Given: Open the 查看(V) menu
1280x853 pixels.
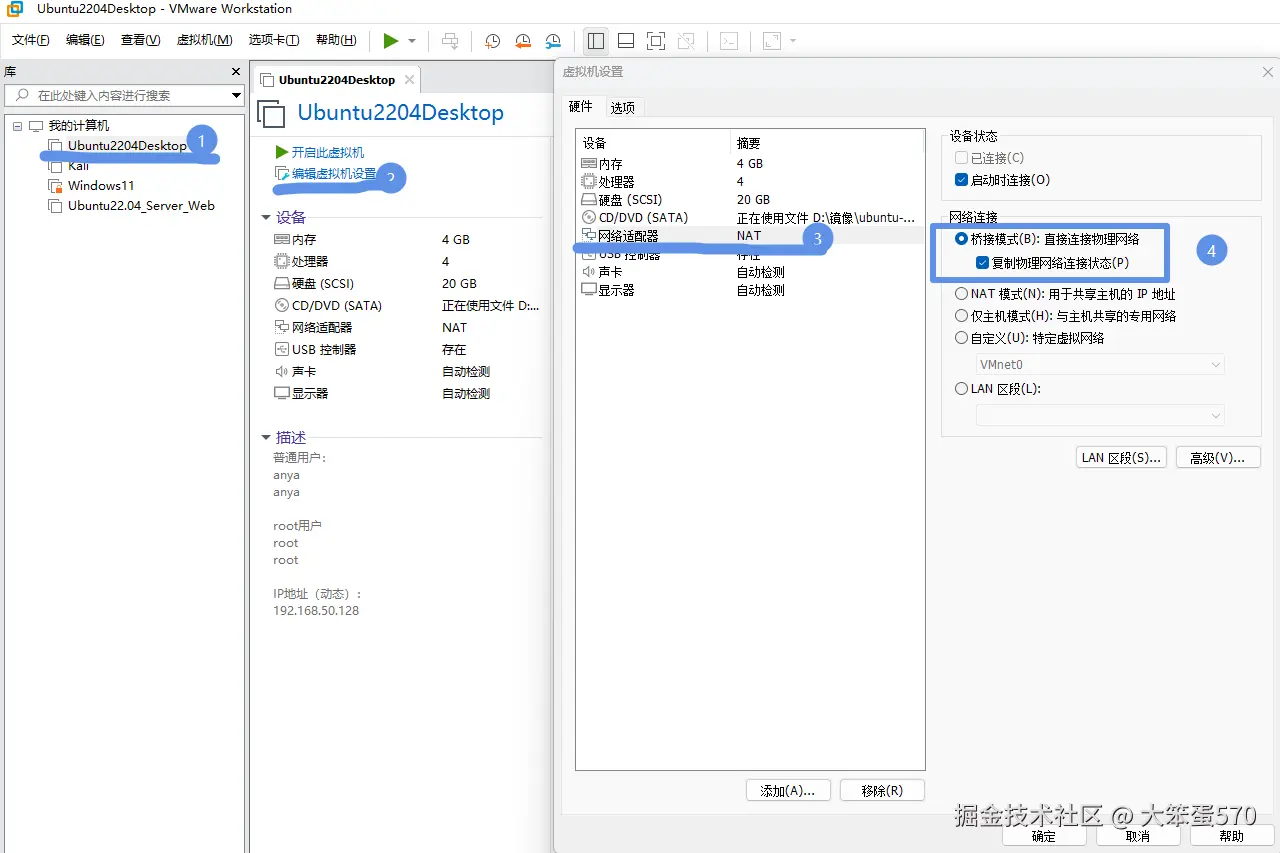Looking at the screenshot, I should pyautogui.click(x=140, y=40).
